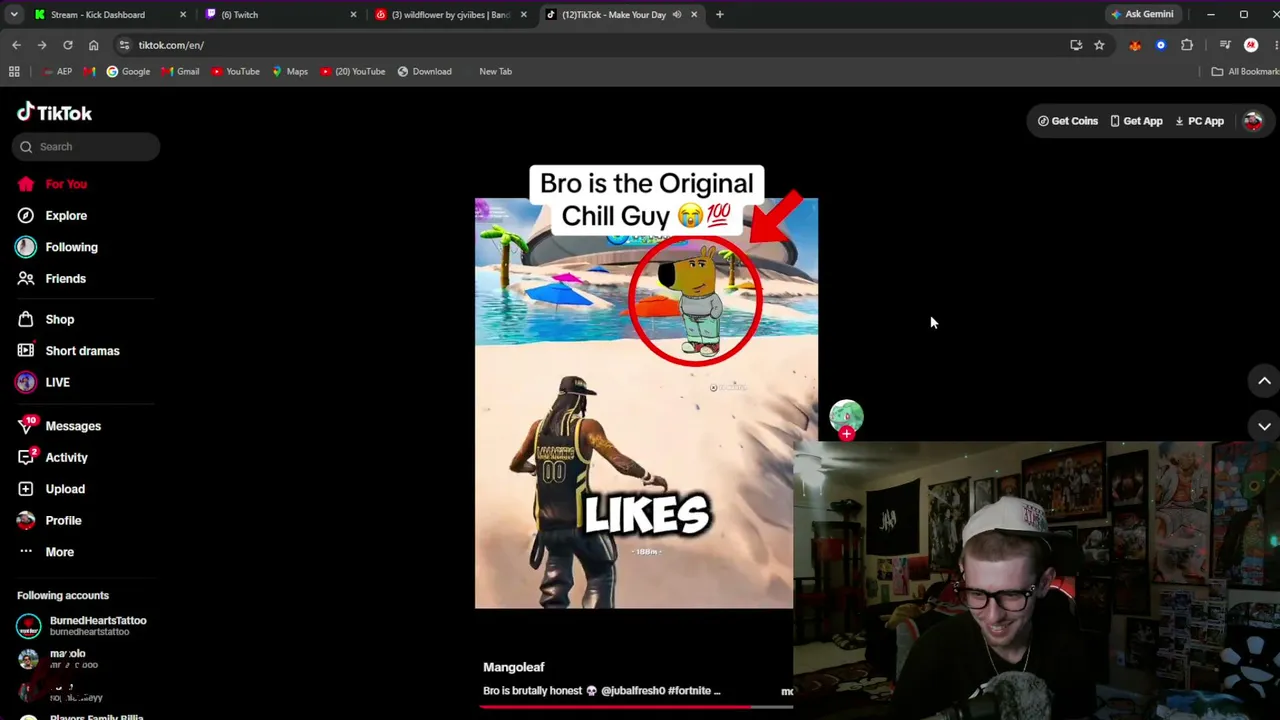Reload the TikTok page
Screen dimensions: 1280x720
click(68, 45)
